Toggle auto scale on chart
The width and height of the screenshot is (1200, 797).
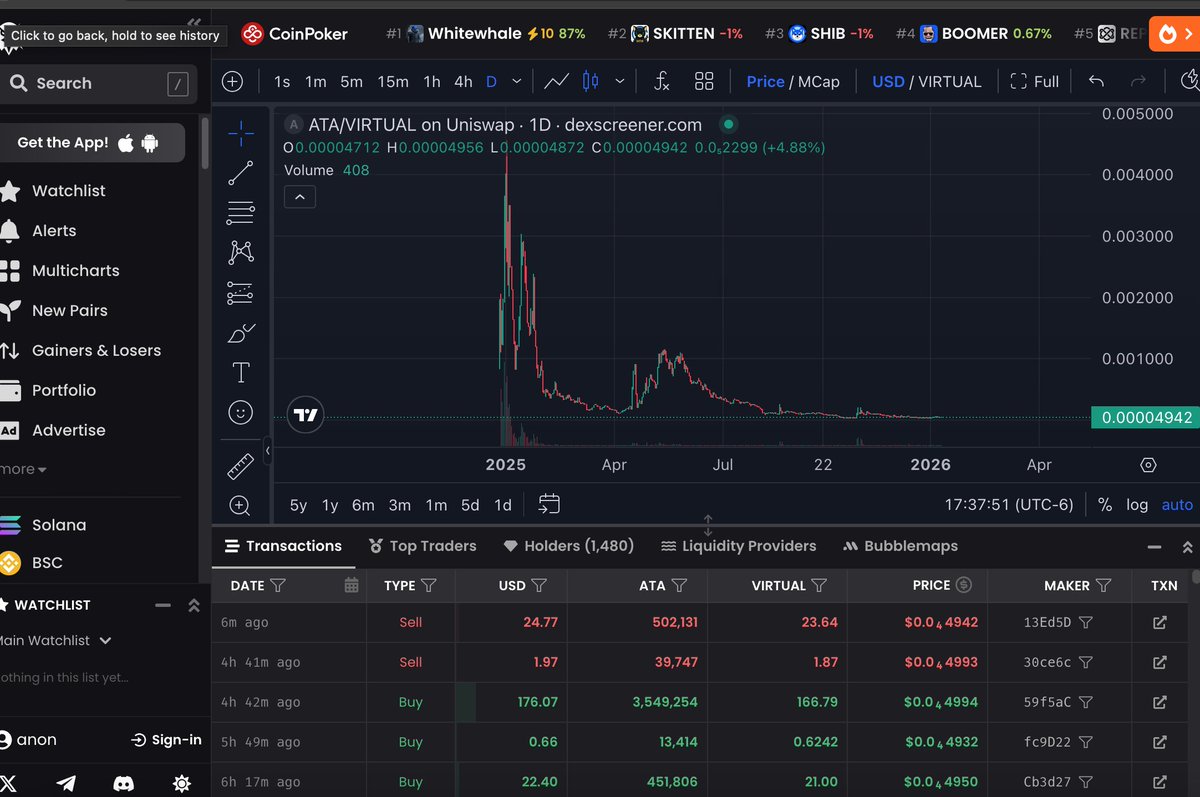[1177, 505]
